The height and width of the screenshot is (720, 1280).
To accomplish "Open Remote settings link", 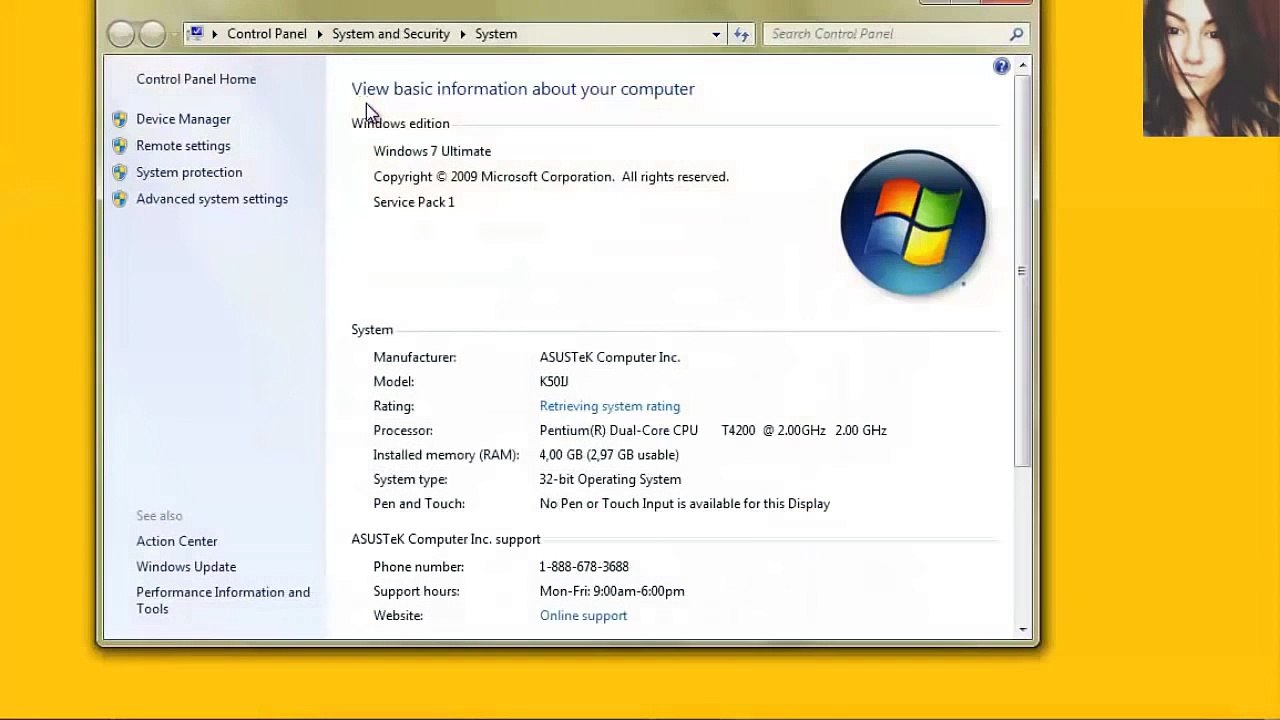I will click(183, 146).
